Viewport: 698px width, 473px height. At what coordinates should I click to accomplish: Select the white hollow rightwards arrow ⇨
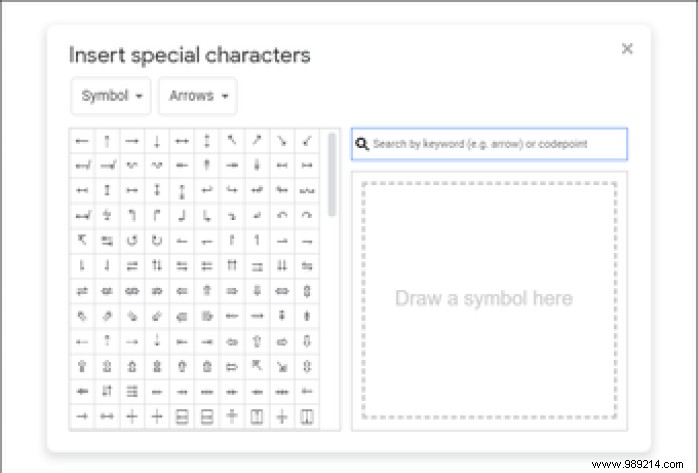(x=282, y=341)
